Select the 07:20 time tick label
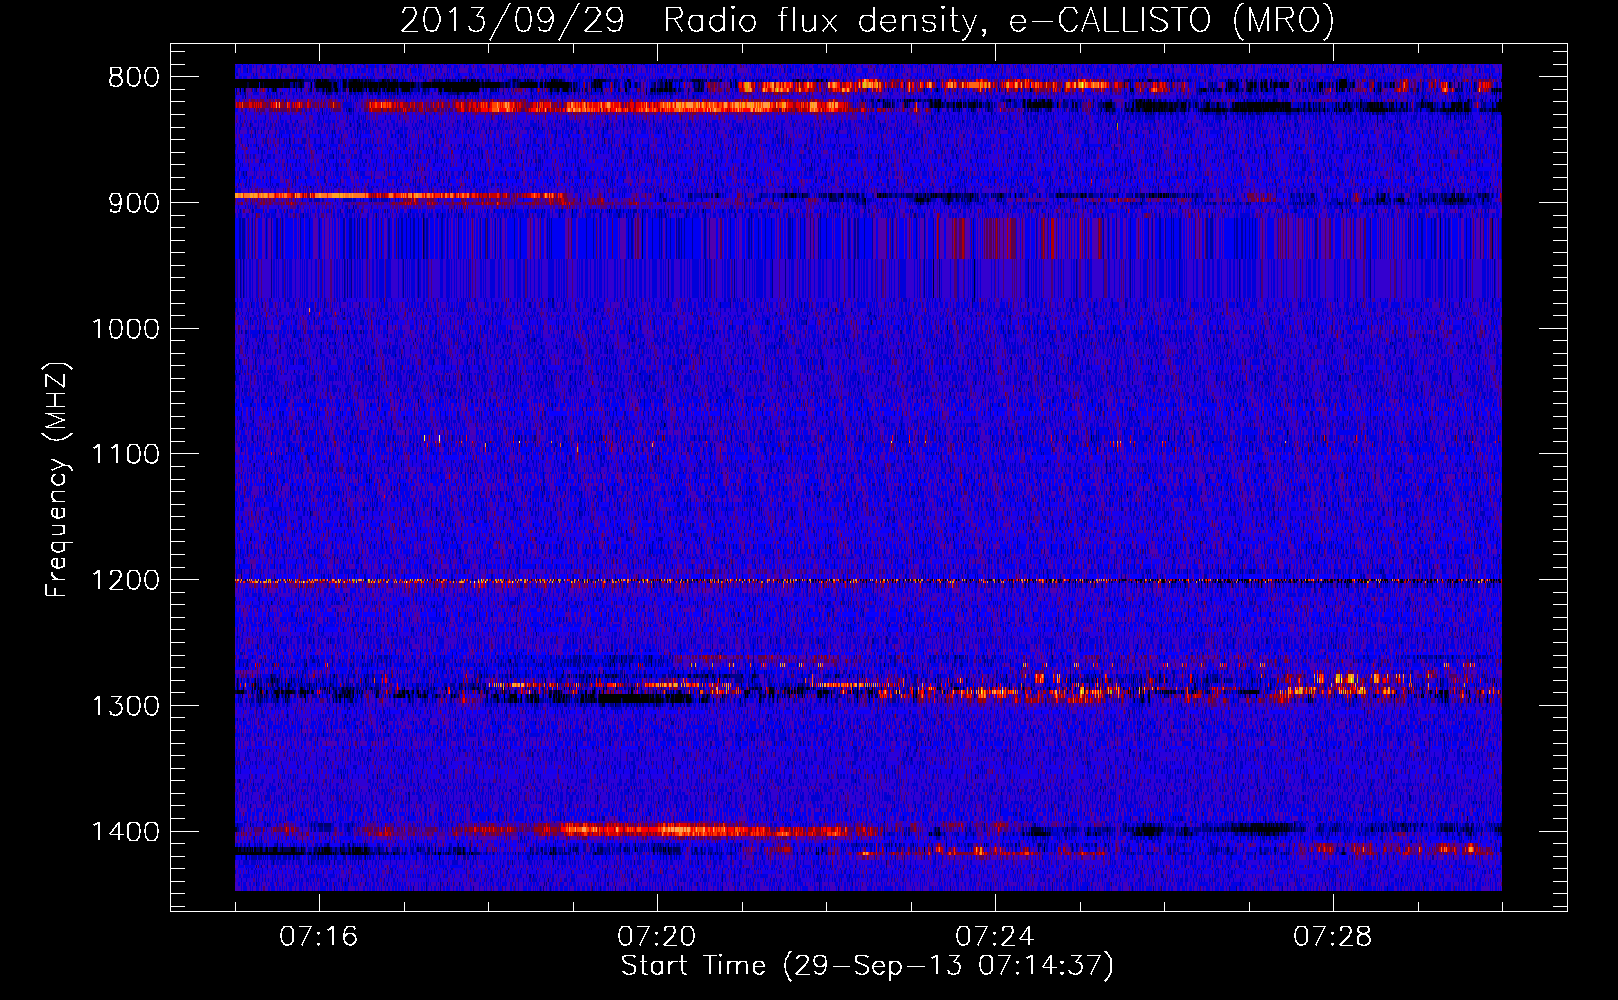The width and height of the screenshot is (1618, 1000). pyautogui.click(x=657, y=937)
